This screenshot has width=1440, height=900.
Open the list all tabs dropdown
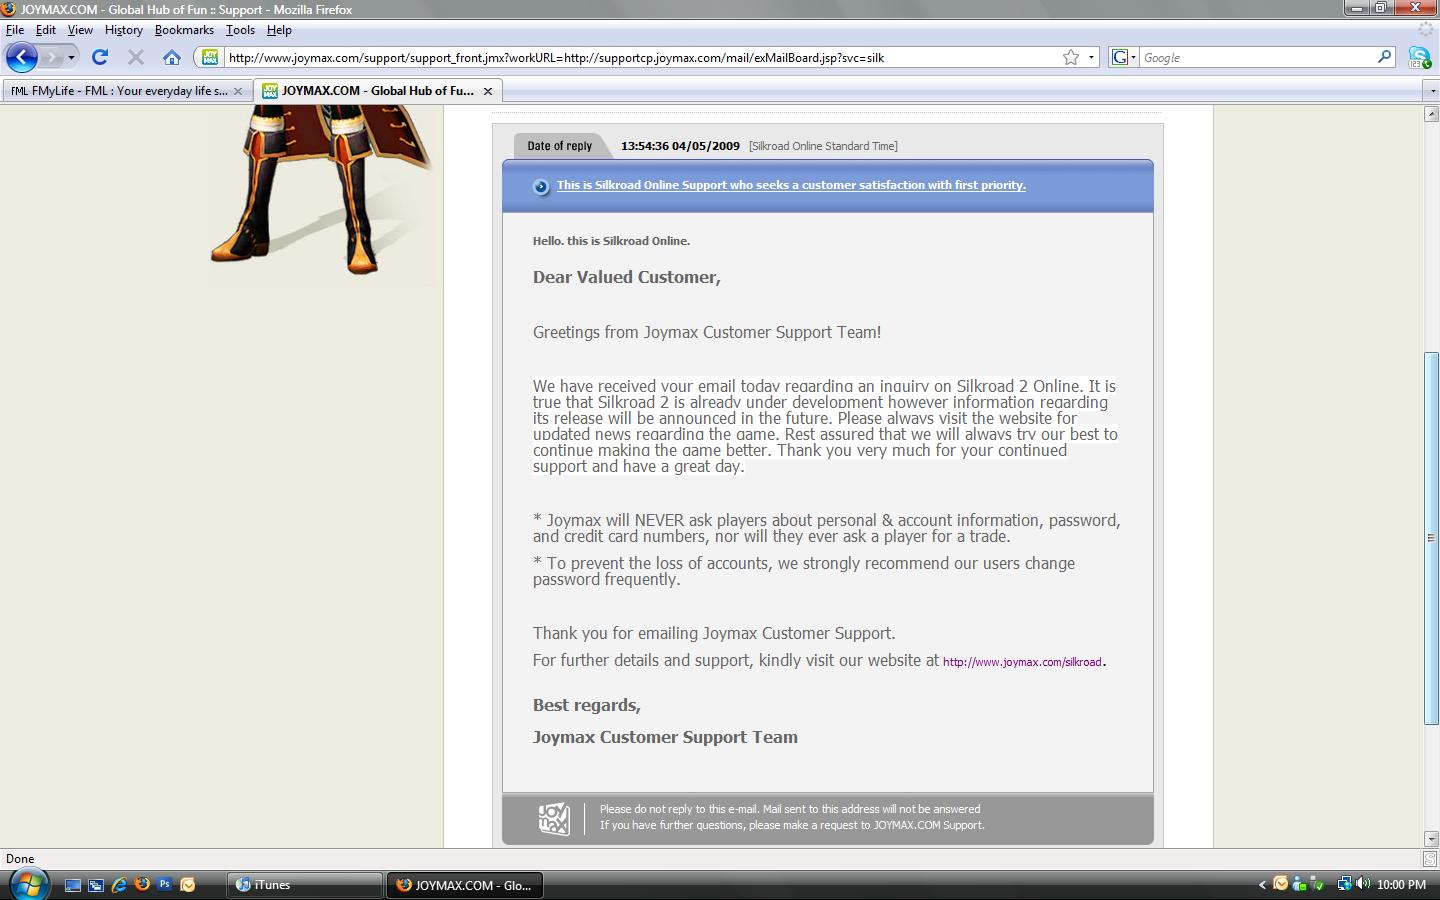[1432, 91]
